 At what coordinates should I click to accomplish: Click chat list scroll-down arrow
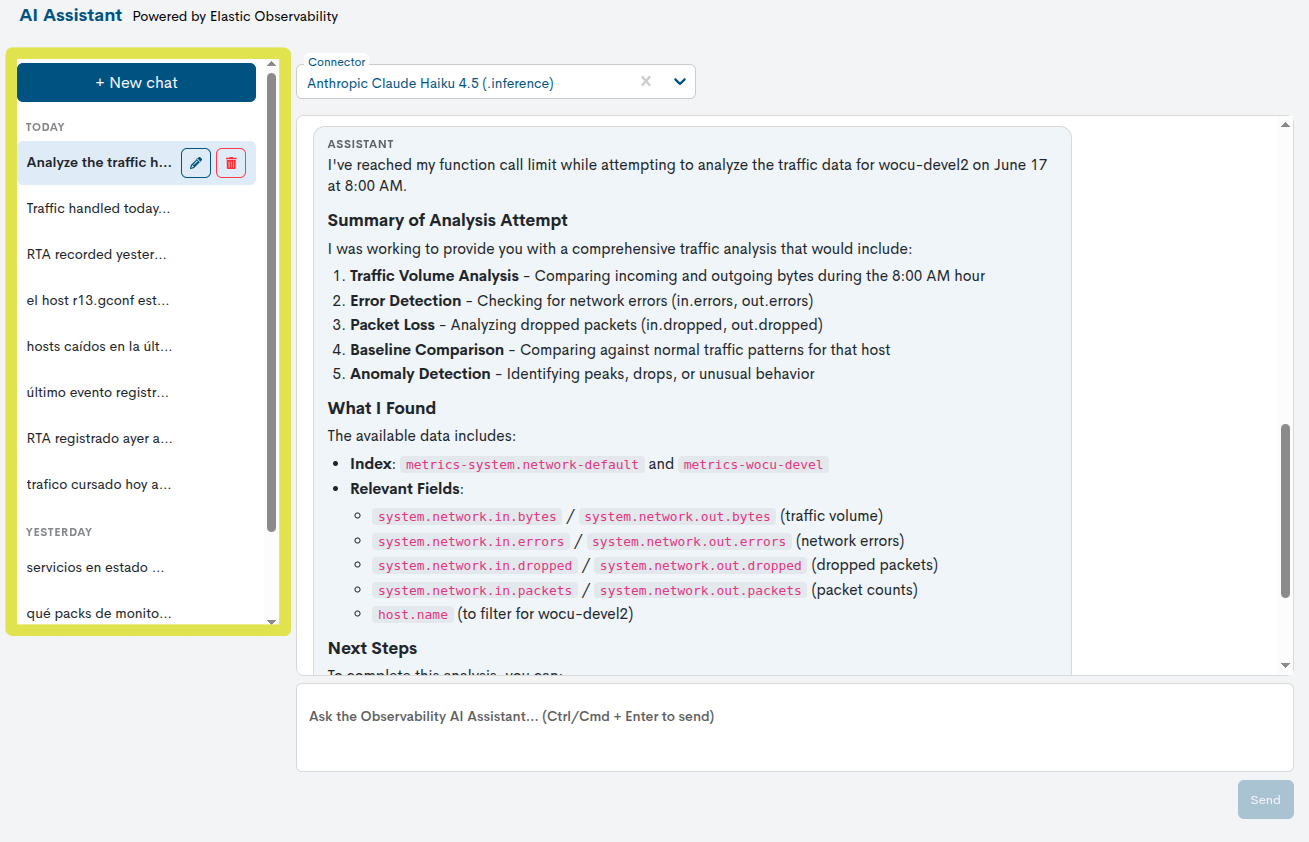tap(271, 622)
